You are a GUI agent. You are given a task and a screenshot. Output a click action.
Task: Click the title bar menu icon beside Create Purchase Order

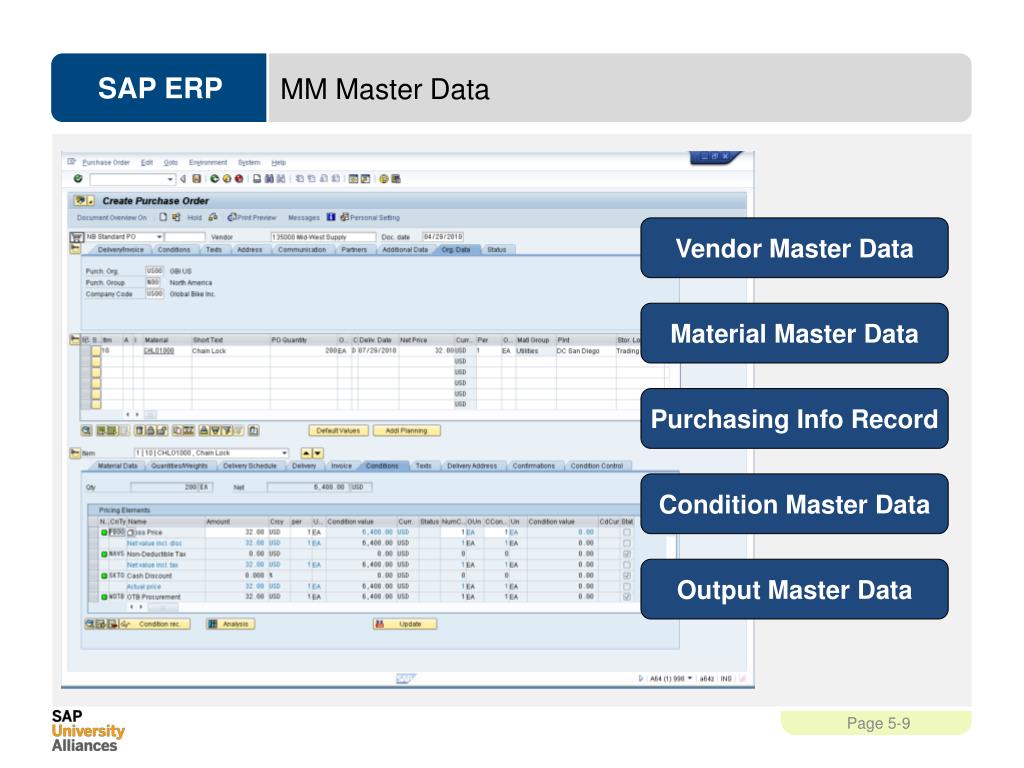85,200
